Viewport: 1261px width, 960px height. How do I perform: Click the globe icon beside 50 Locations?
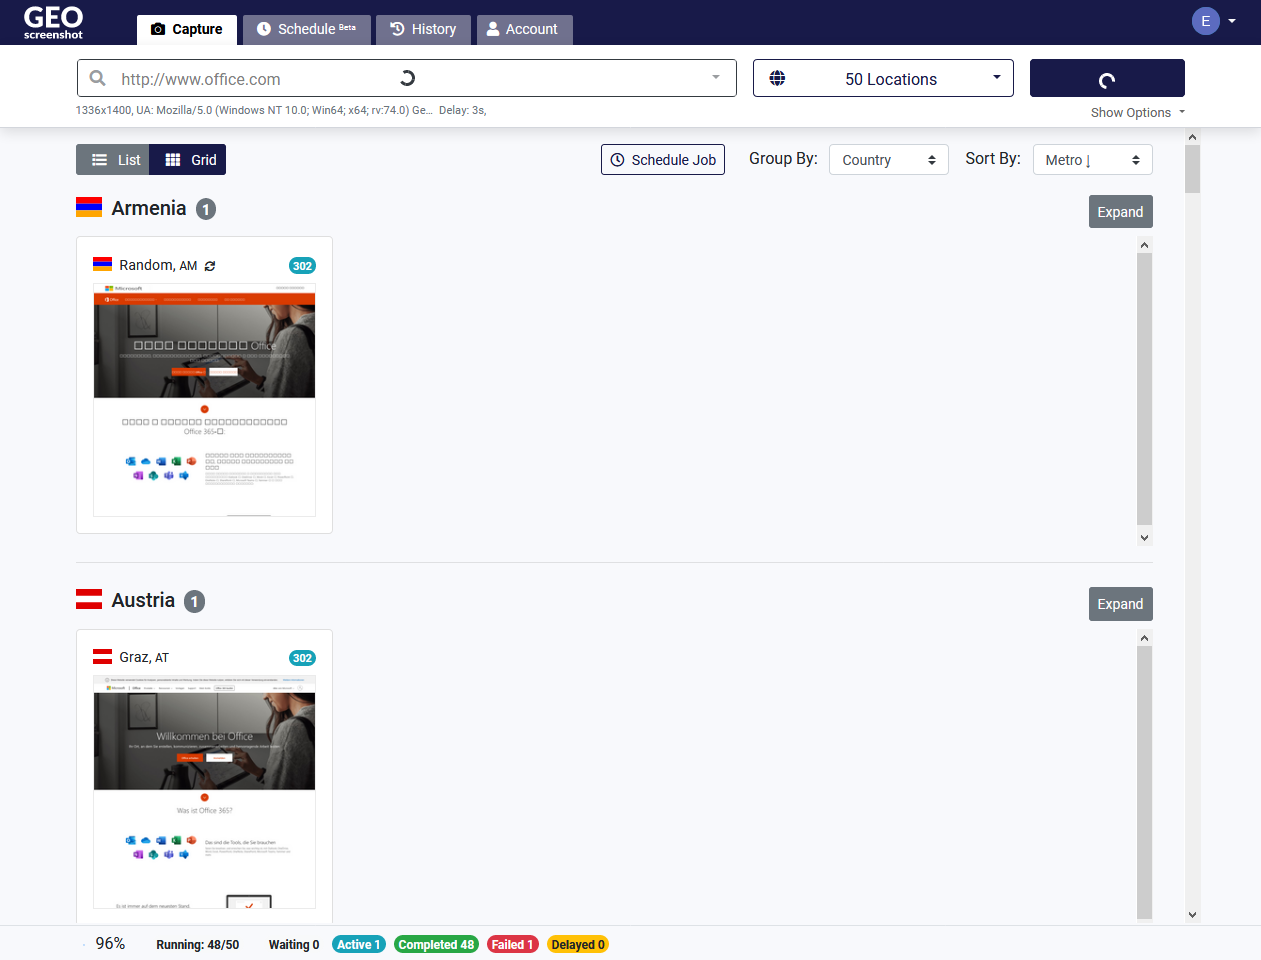[778, 77]
